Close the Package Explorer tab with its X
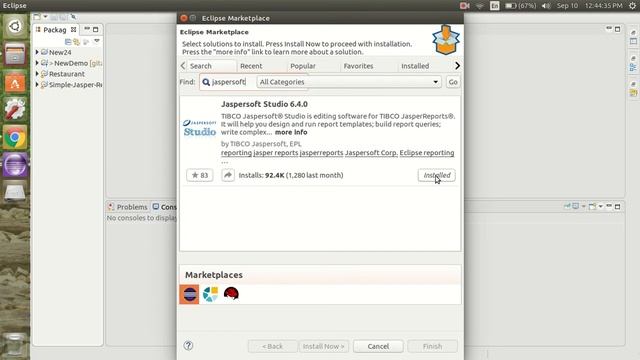Viewport: 640px width, 360px height. (73, 29)
